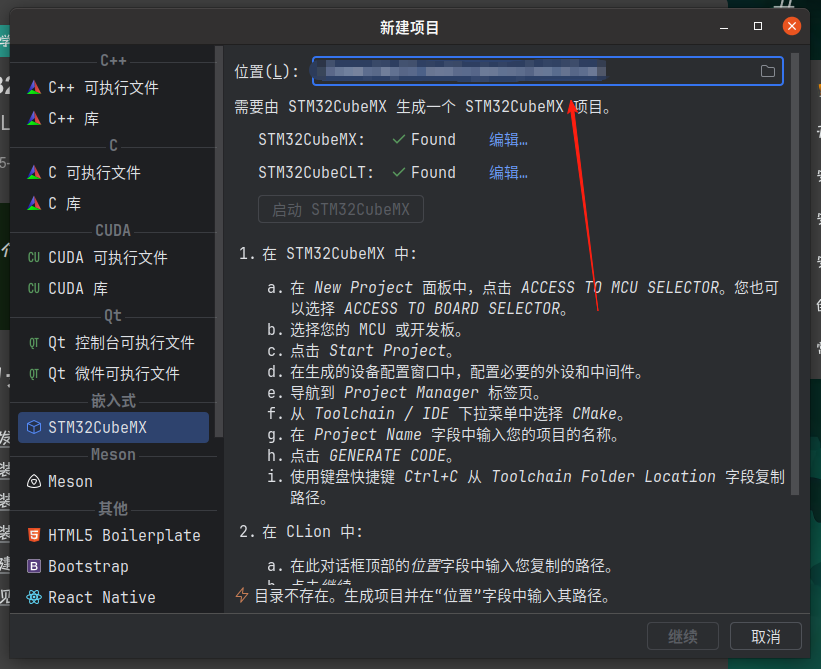The image size is (821, 669).
Task: Select C 可执行文件 project type
Action: [x=113, y=172]
